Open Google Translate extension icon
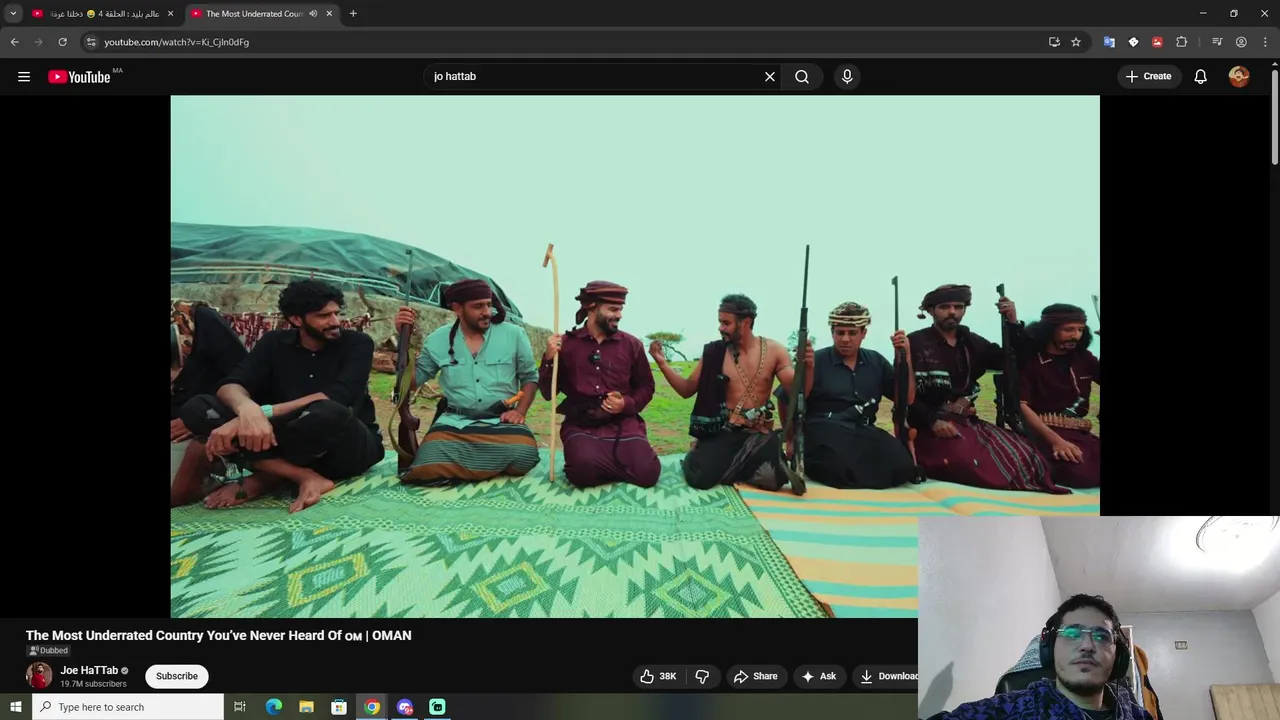The width and height of the screenshot is (1280, 720). click(x=1109, y=42)
